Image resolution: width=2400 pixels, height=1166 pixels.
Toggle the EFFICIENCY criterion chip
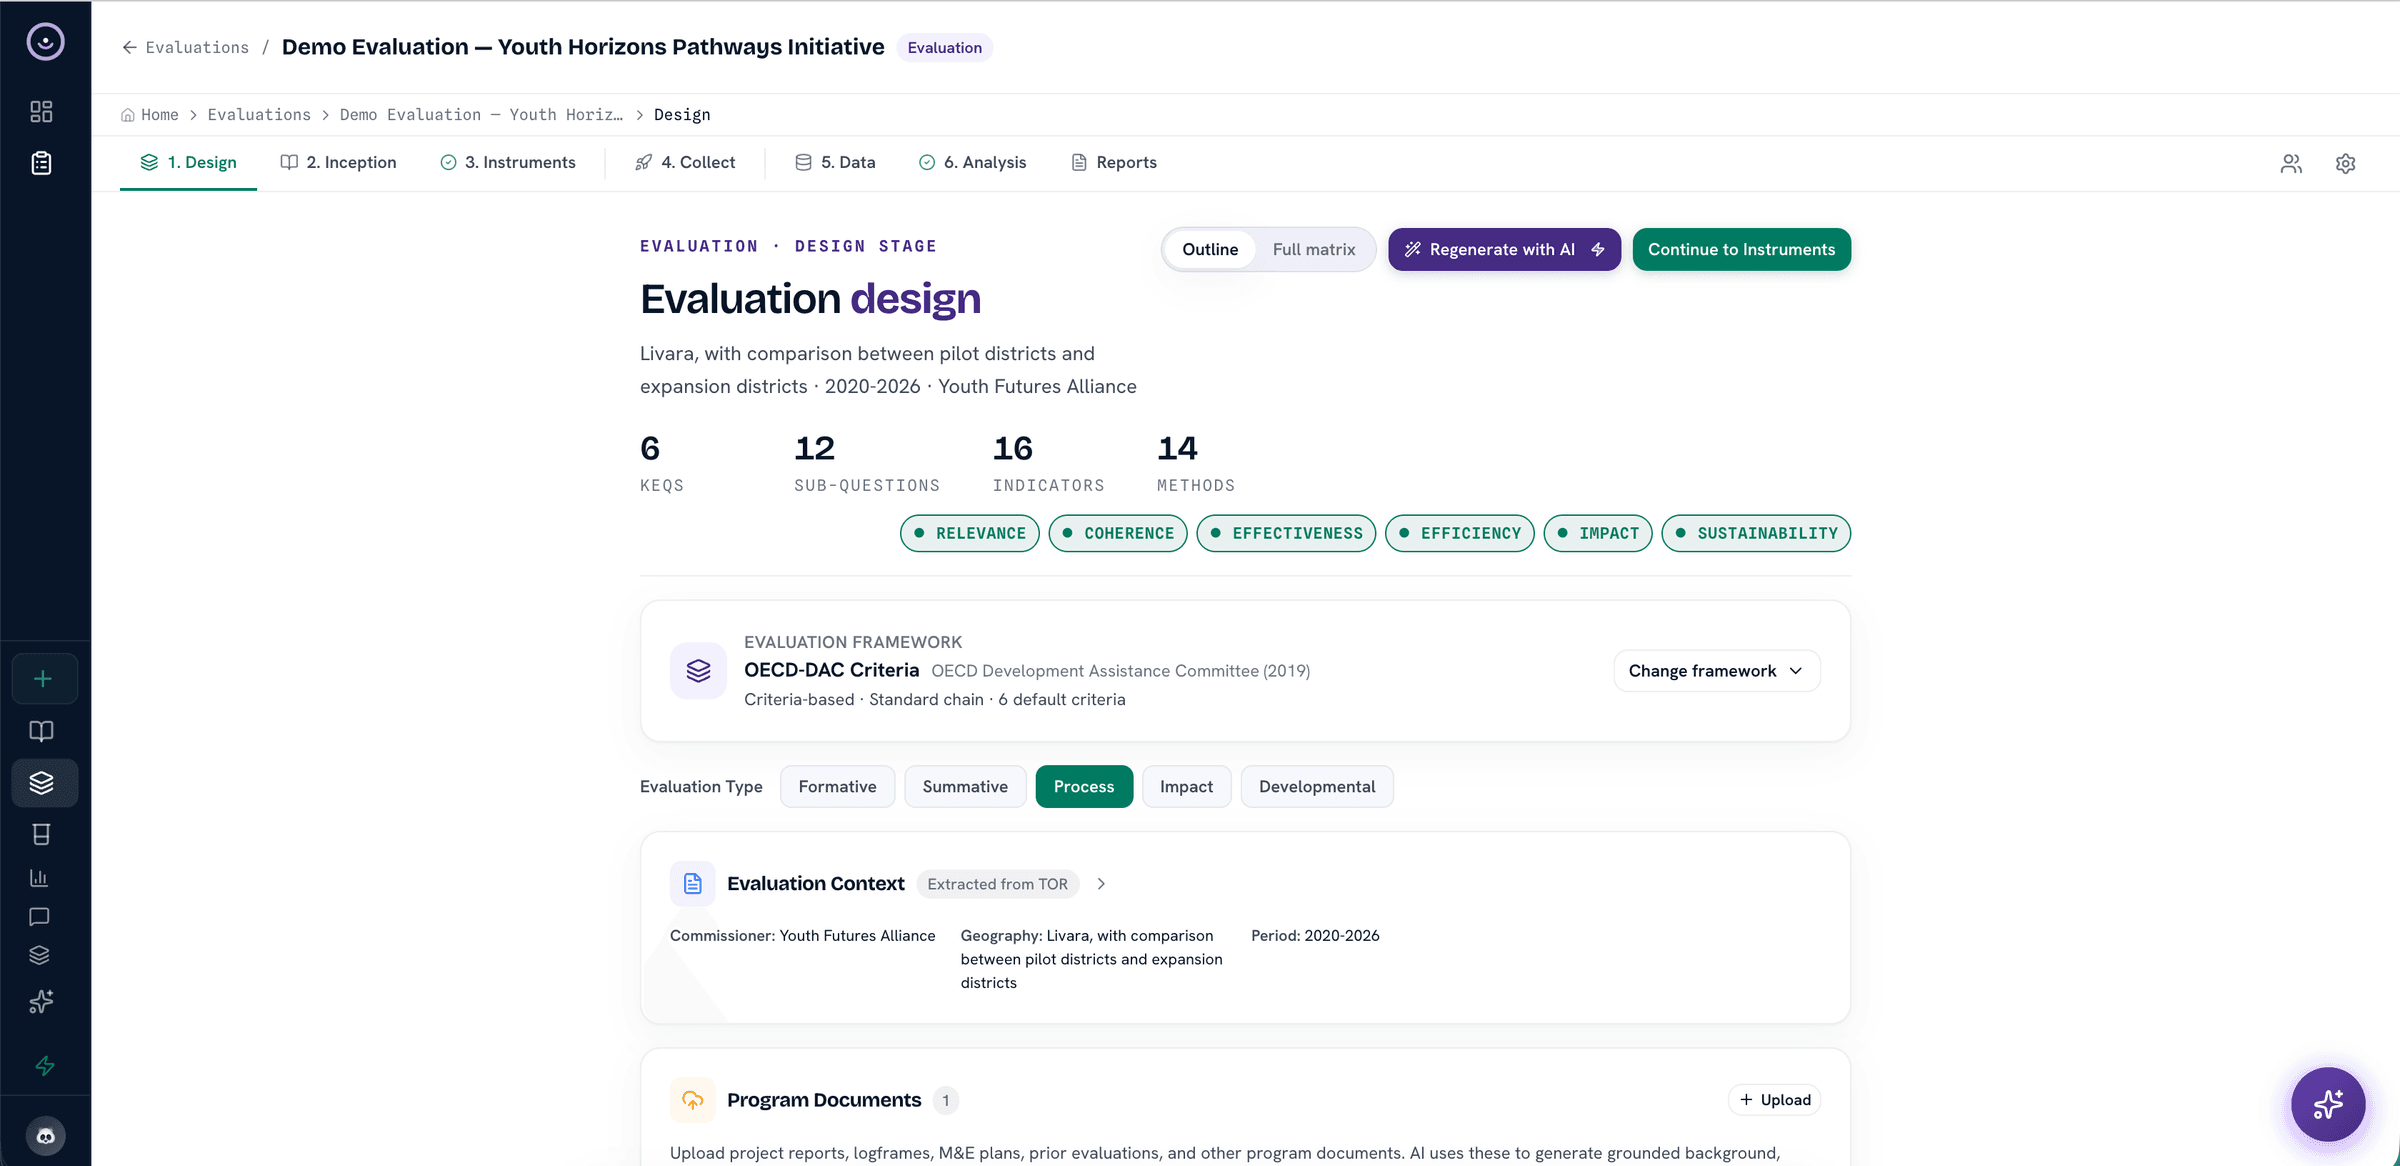coord(1460,533)
